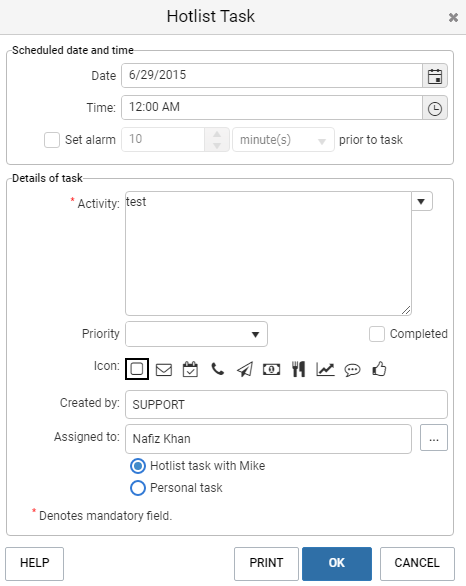The height and width of the screenshot is (586, 466).
Task: Mark the task as Completed
Action: point(377,334)
